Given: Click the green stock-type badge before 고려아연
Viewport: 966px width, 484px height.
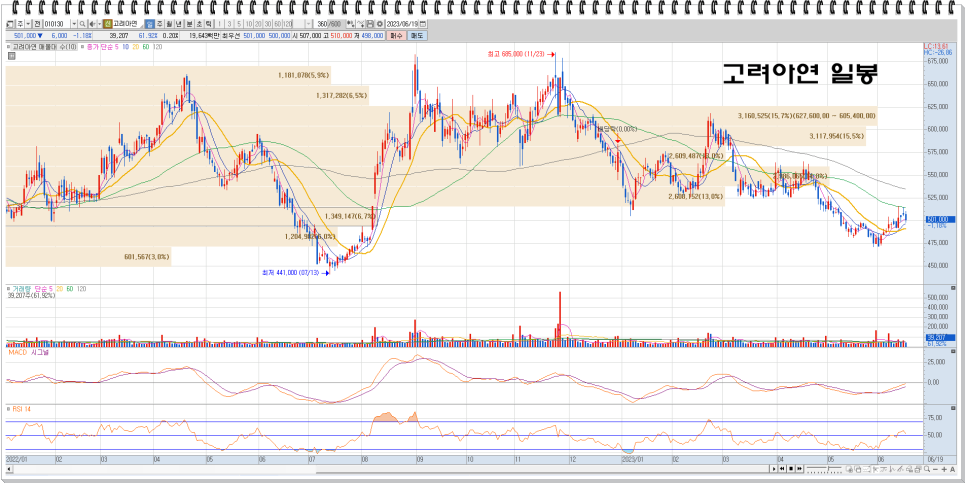Looking at the screenshot, I should coord(108,24).
